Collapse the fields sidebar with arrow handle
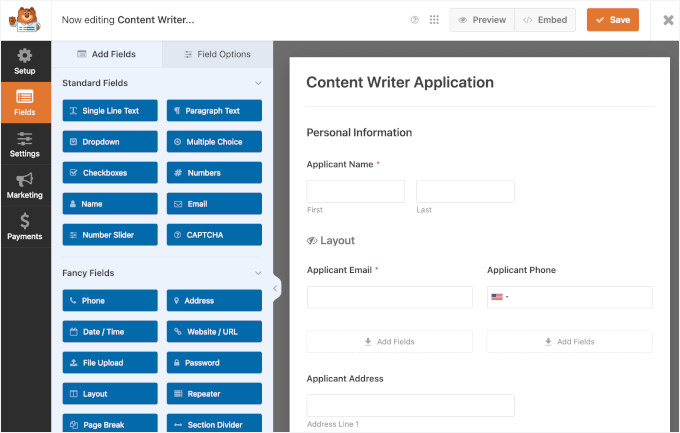The image size is (680, 433). click(x=275, y=288)
